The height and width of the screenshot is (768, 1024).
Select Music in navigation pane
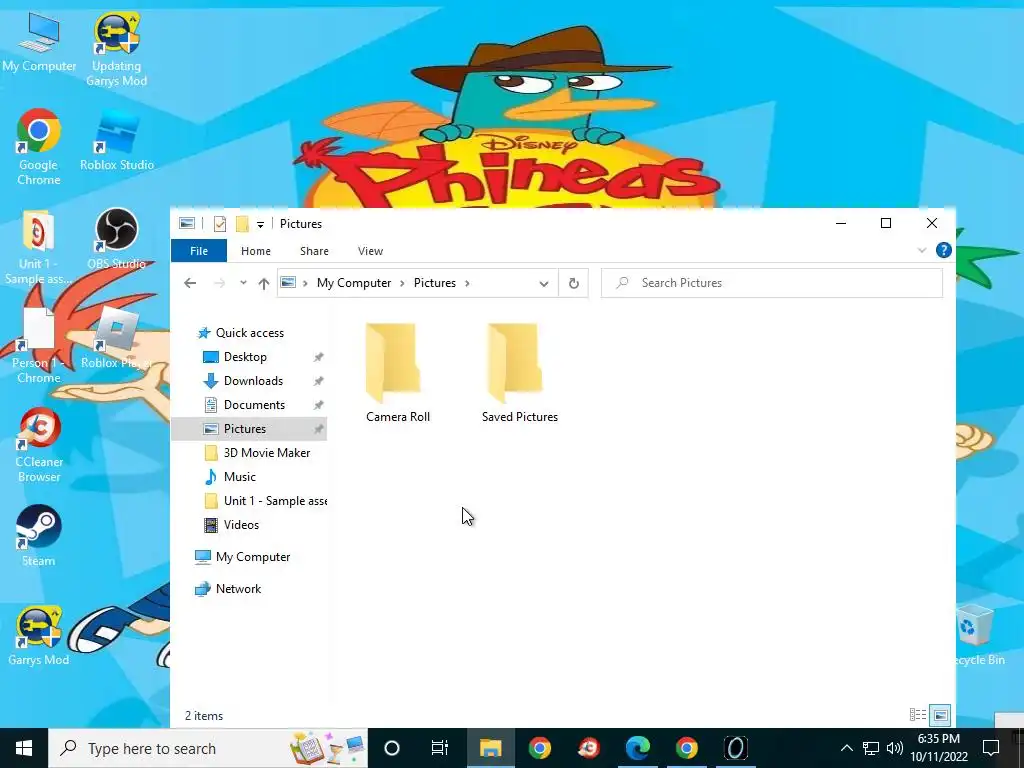pyautogui.click(x=239, y=477)
